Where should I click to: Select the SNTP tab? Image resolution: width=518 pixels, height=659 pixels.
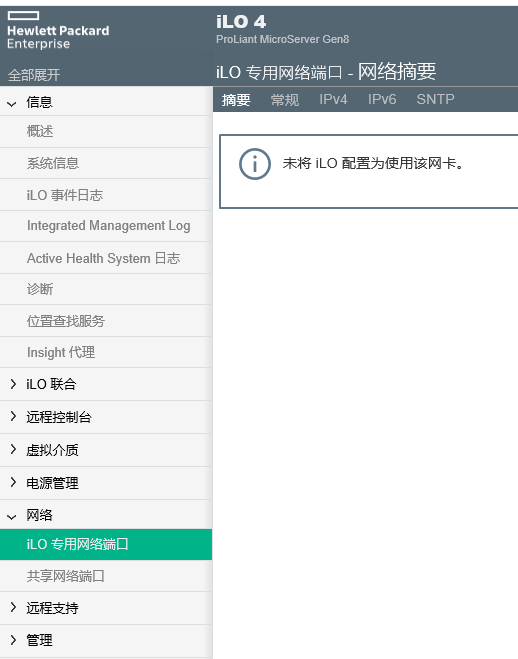[x=435, y=100]
